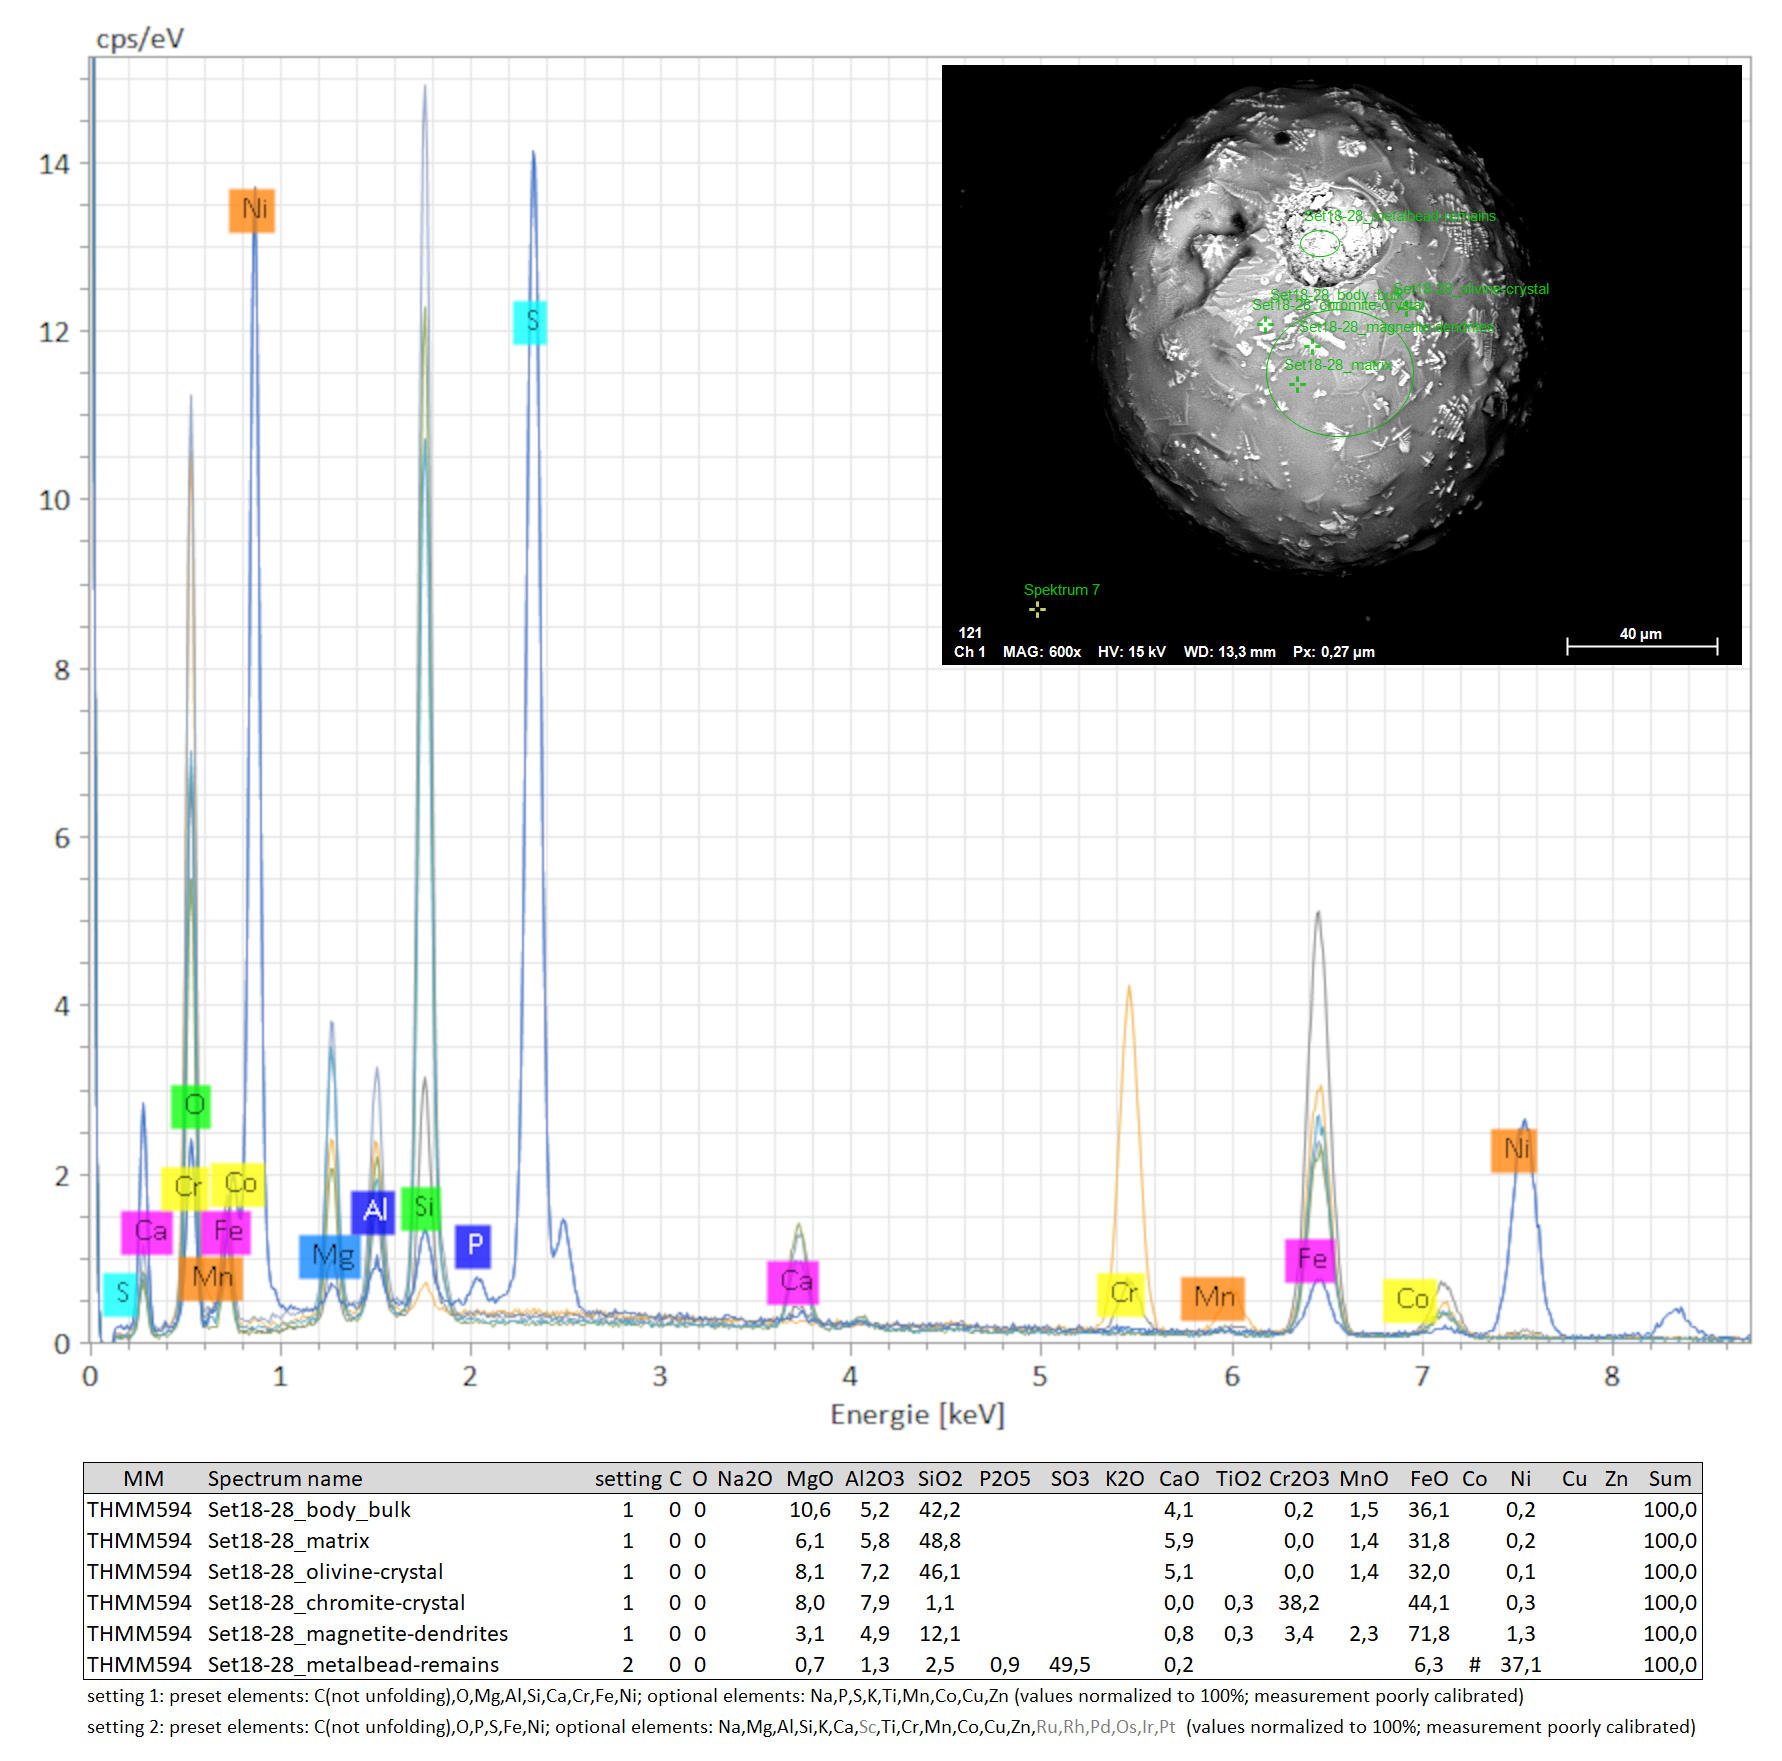The height and width of the screenshot is (1761, 1782).
Task: Click the Cr2O3 column header
Action: pos(1298,1478)
